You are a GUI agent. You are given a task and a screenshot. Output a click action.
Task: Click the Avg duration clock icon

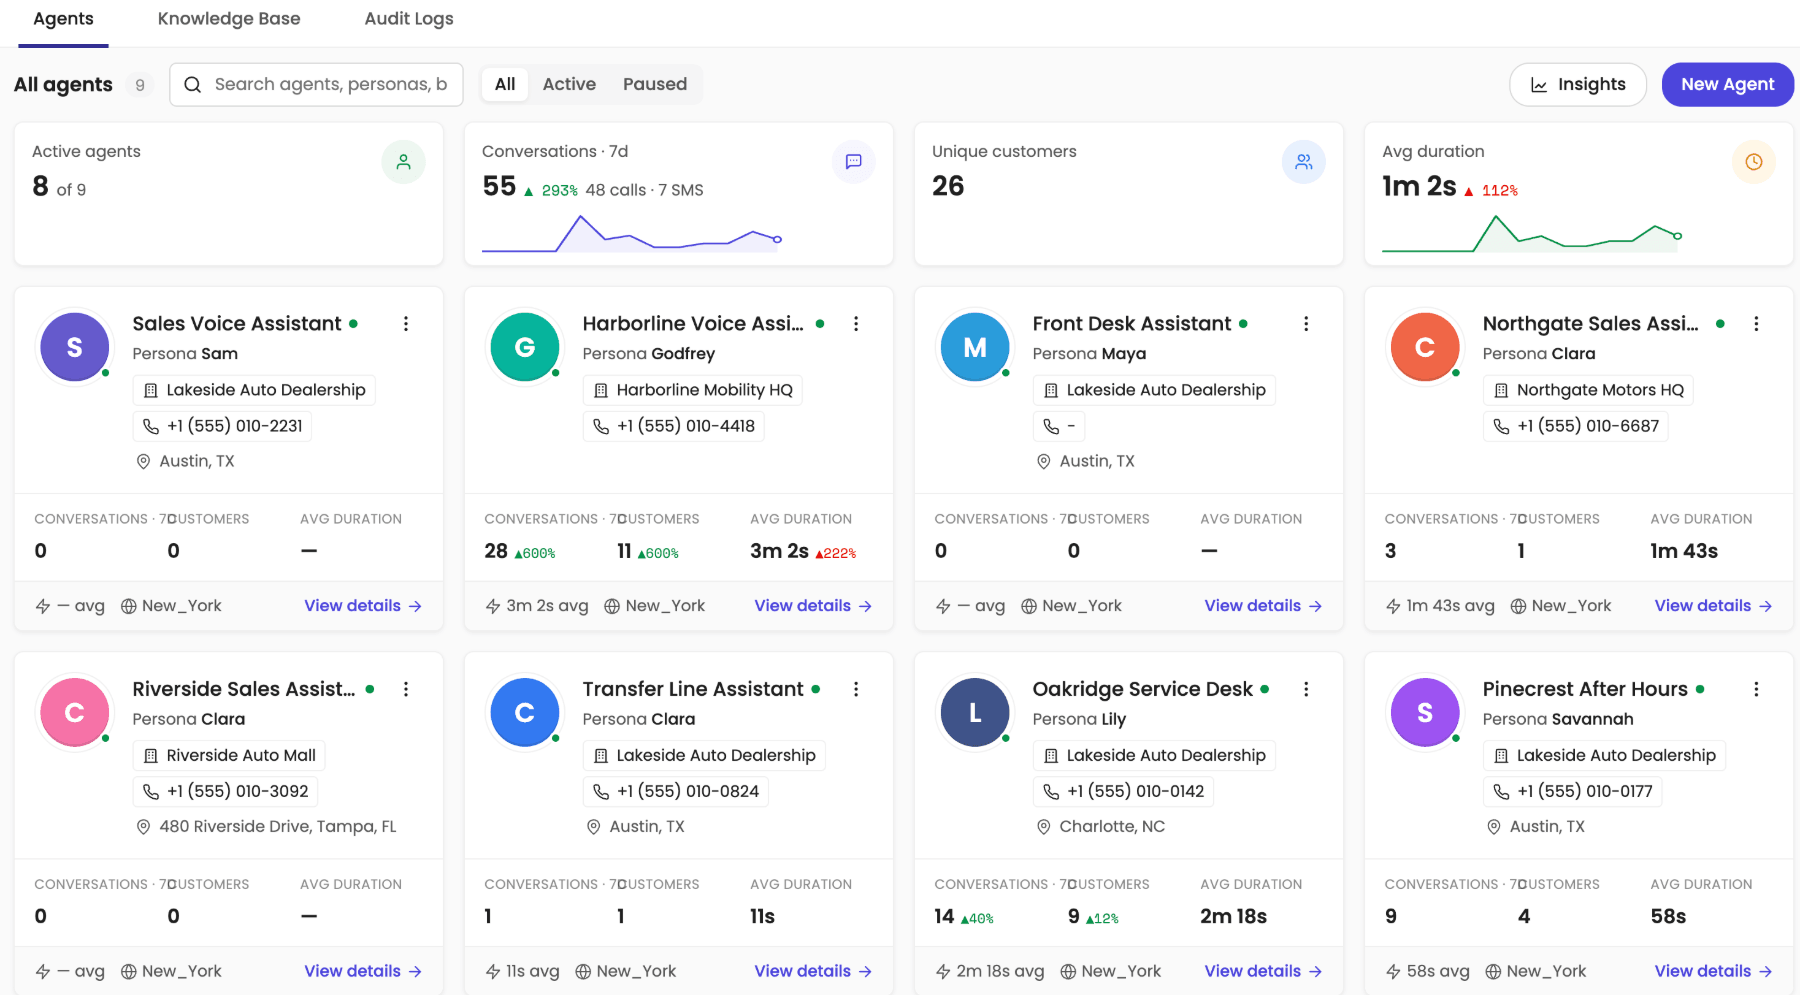1753,162
